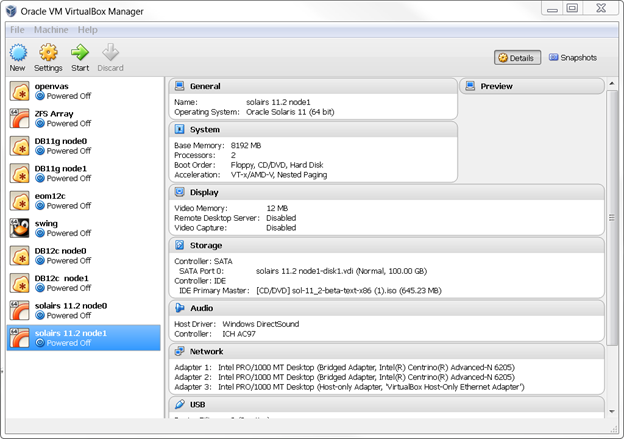The image size is (624, 439).
Task: Open the General settings header link
Action: coord(205,86)
